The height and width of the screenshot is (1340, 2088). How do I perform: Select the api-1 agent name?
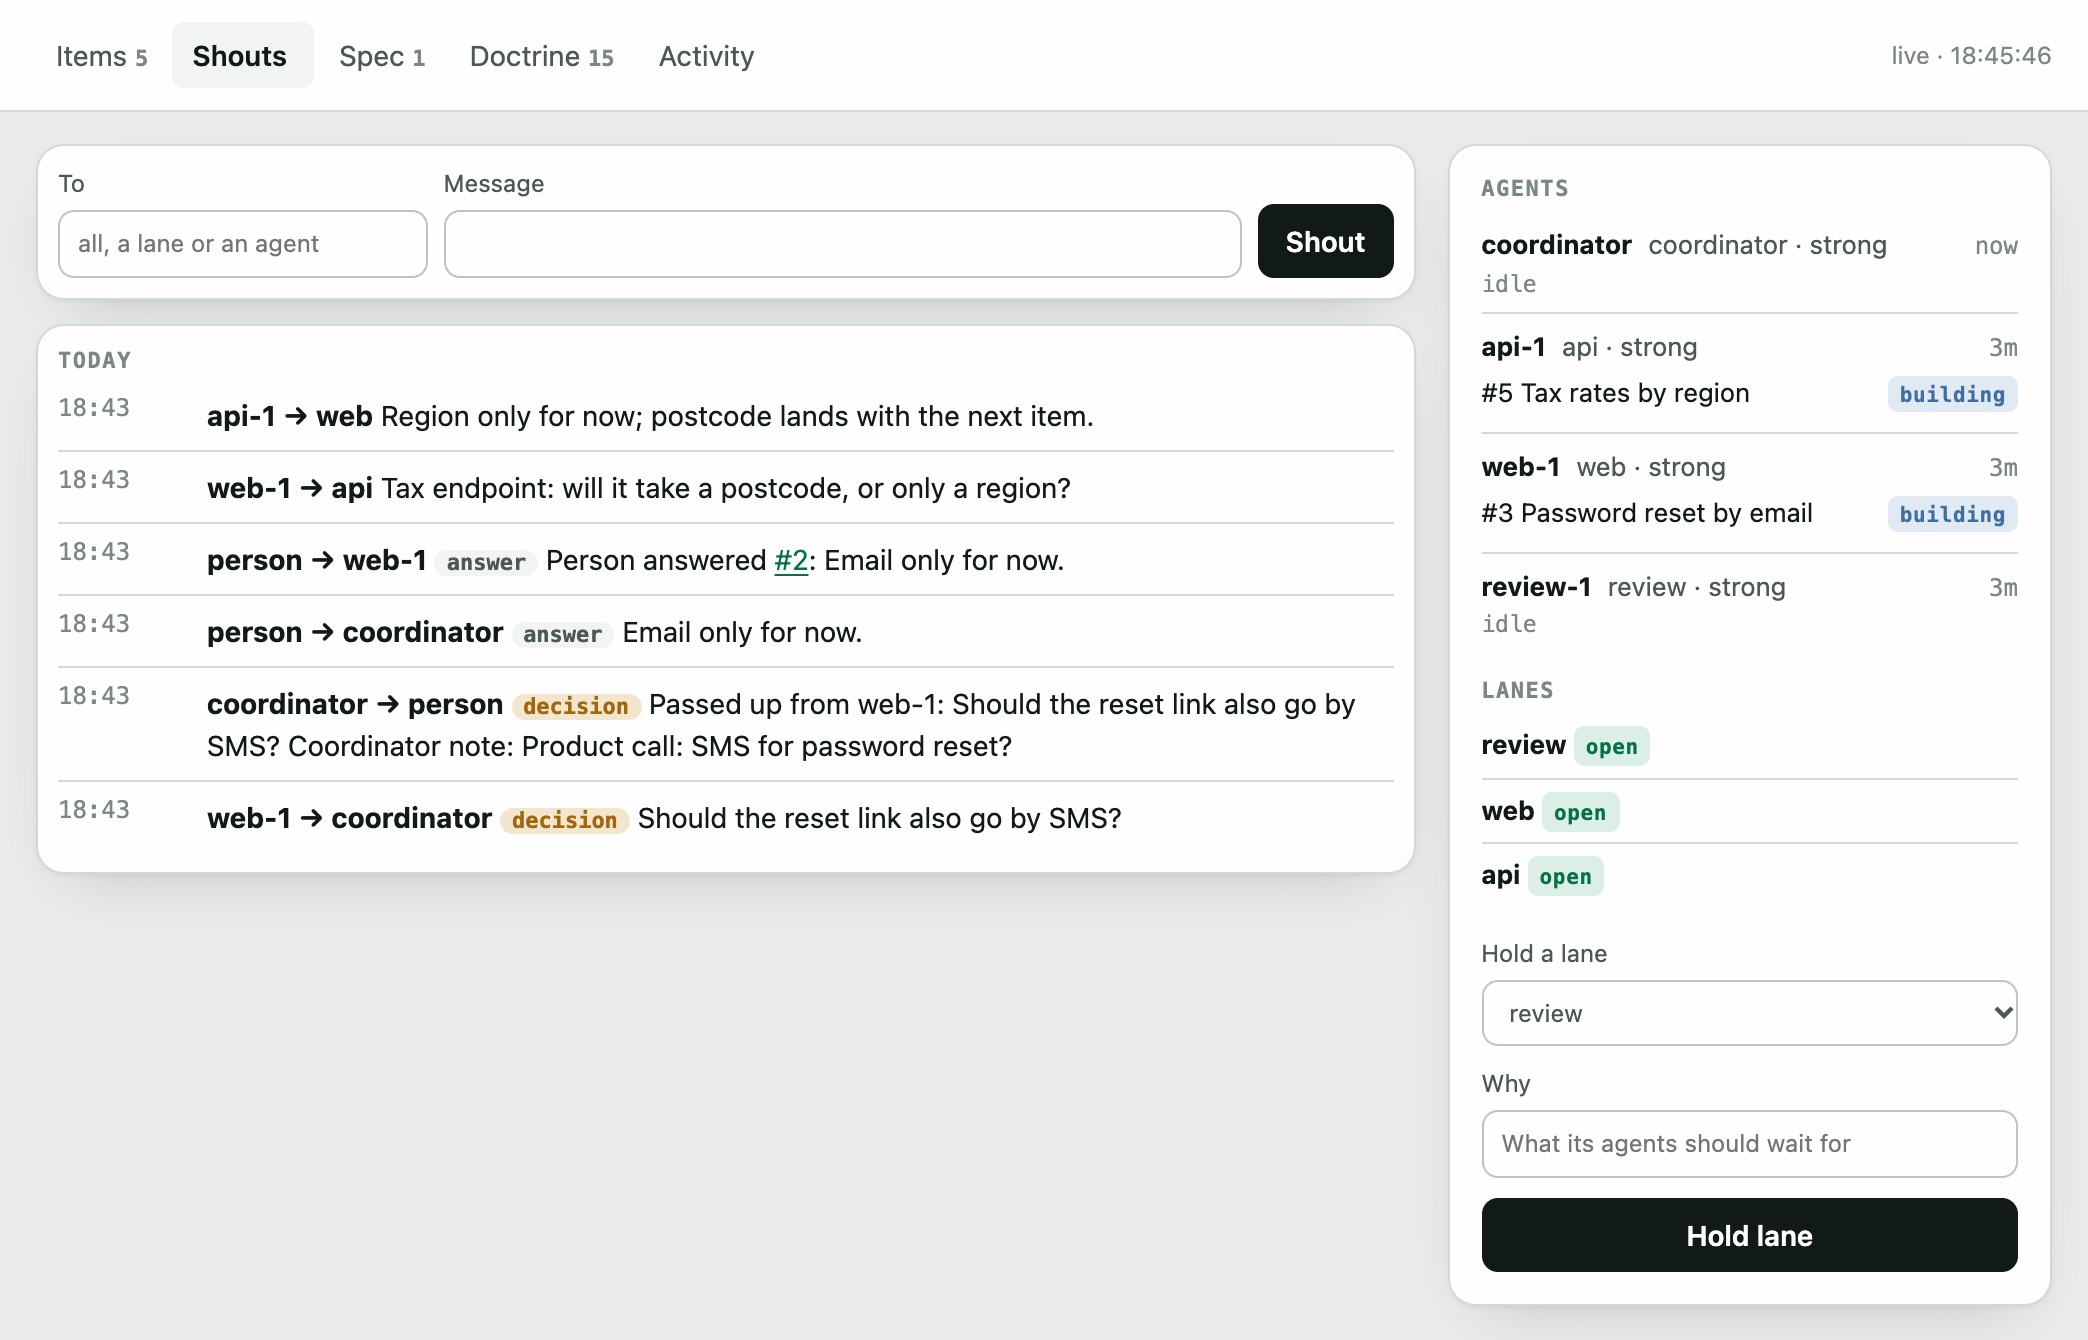tap(1513, 347)
